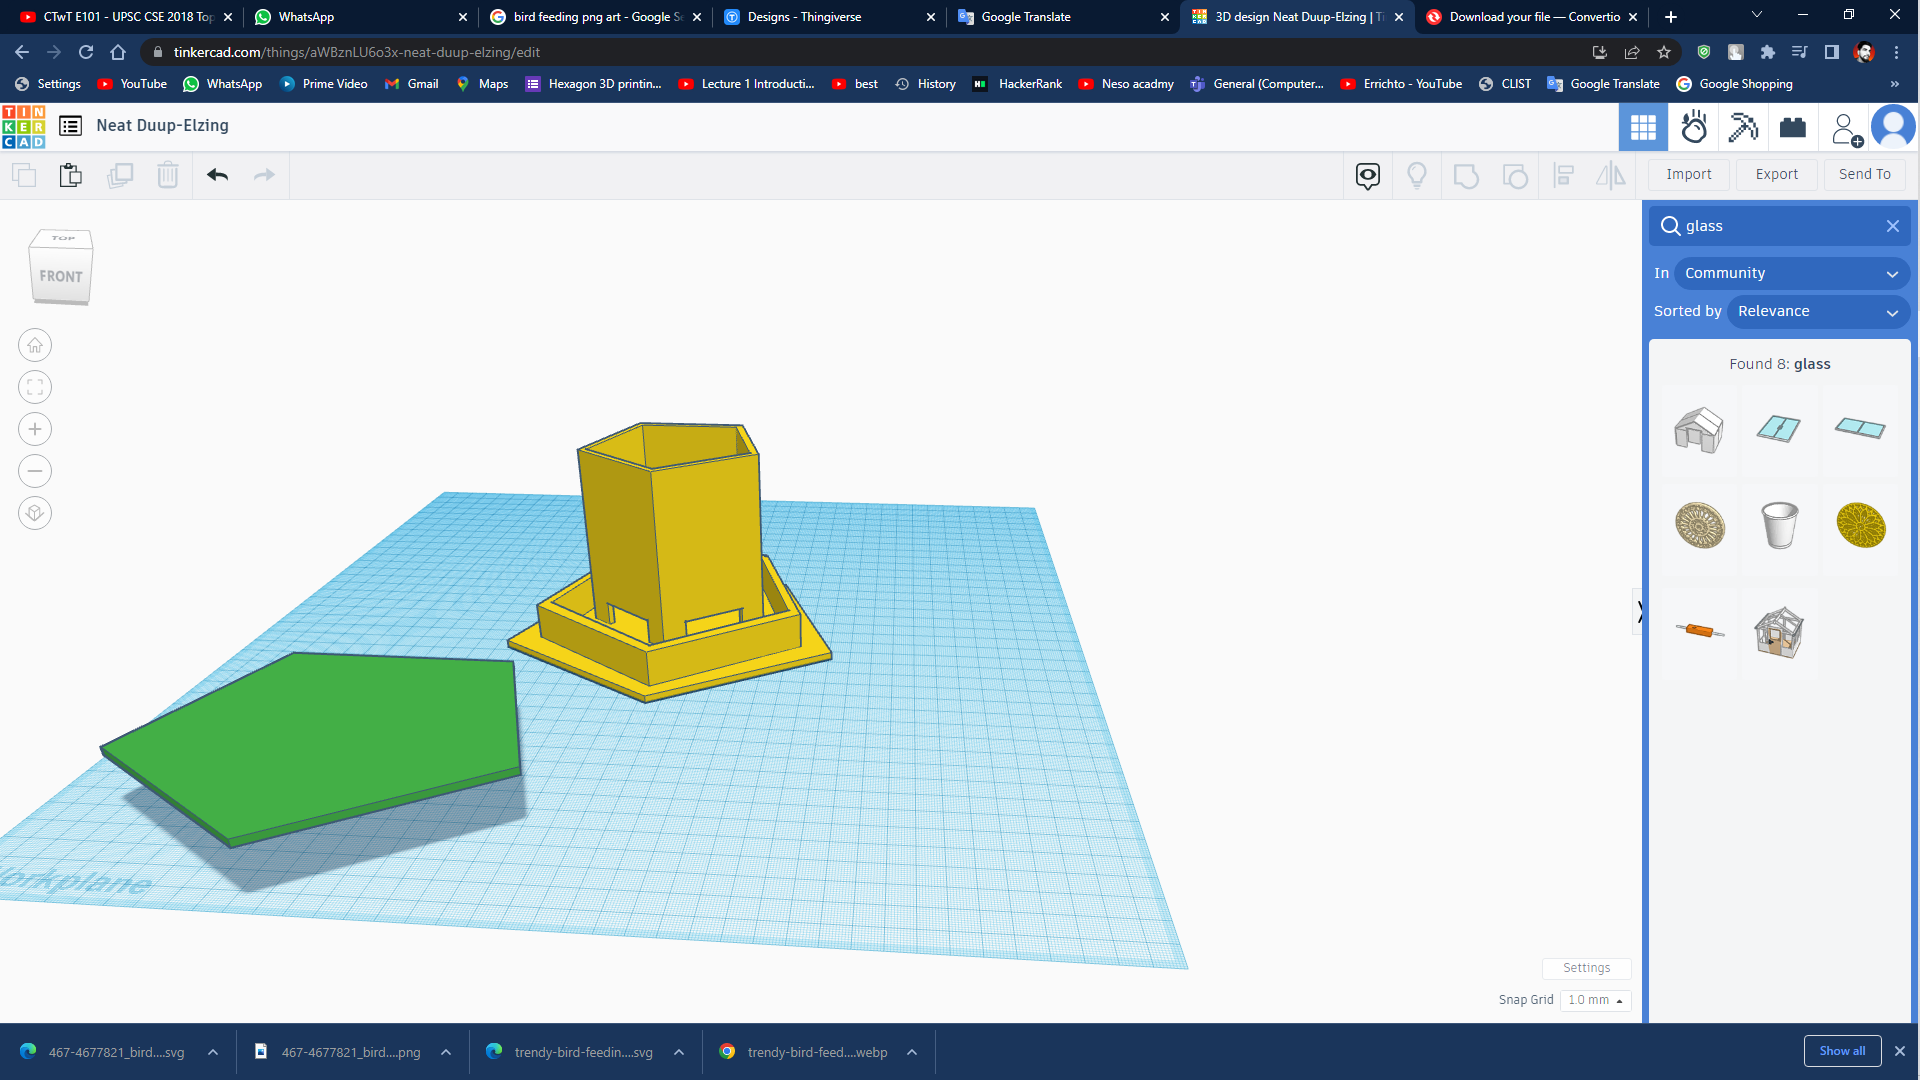This screenshot has width=1920, height=1080.
Task: Switch to the Google Translate tab
Action: tap(1063, 17)
